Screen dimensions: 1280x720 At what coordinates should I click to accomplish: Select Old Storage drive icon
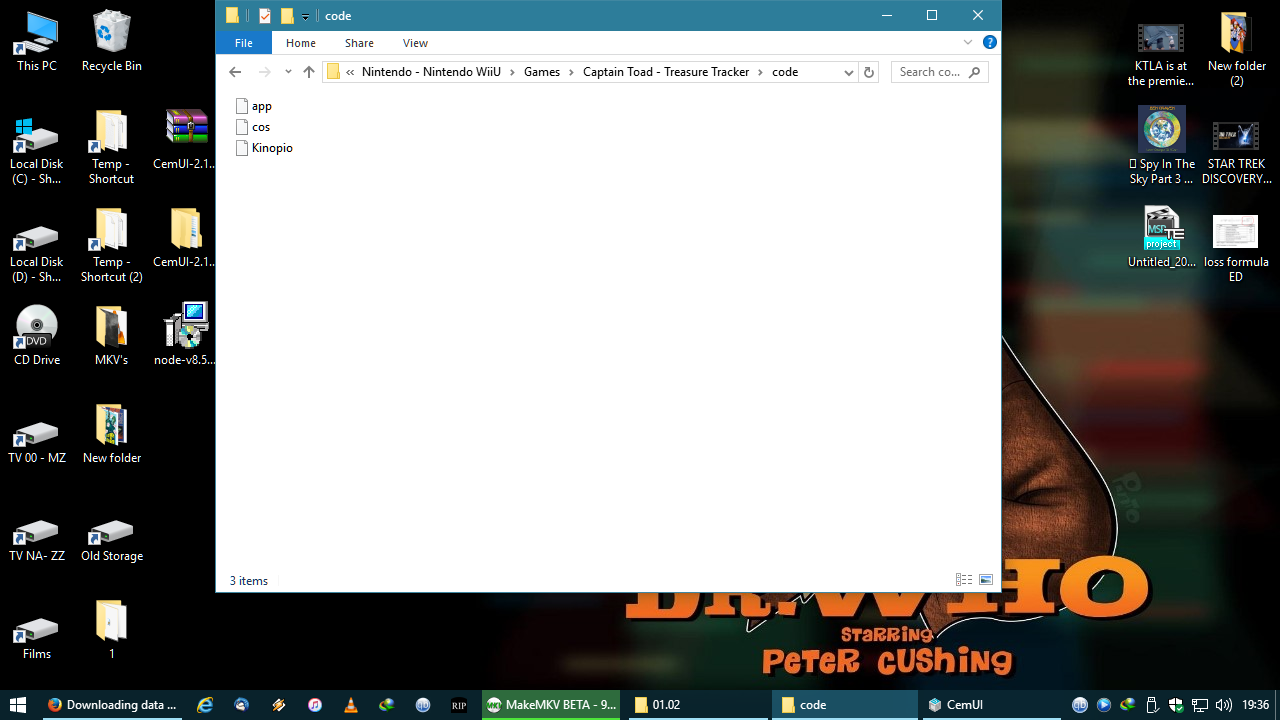pyautogui.click(x=111, y=539)
